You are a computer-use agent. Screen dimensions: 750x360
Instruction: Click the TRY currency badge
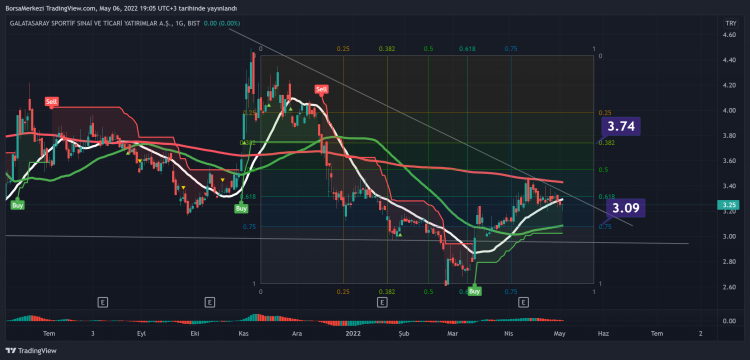tap(730, 23)
